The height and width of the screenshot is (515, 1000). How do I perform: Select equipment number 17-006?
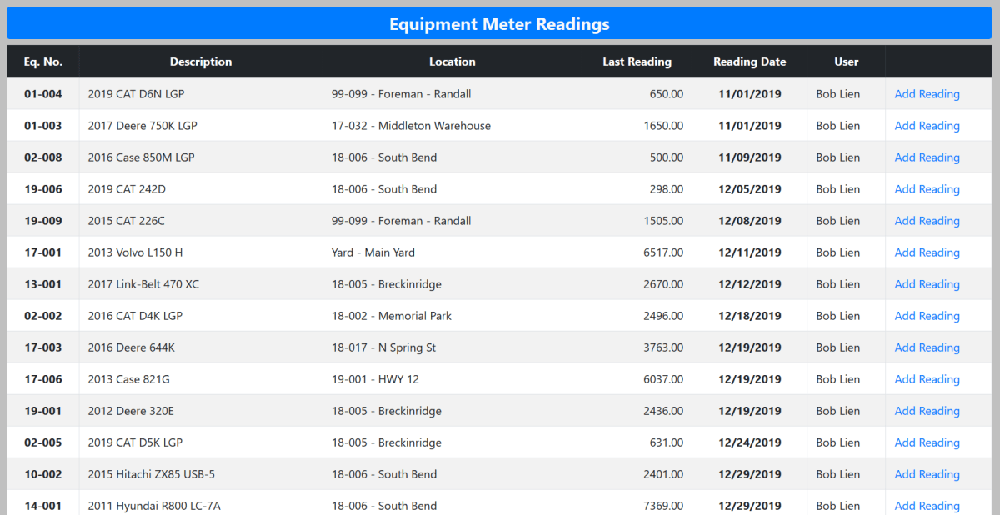coord(43,379)
